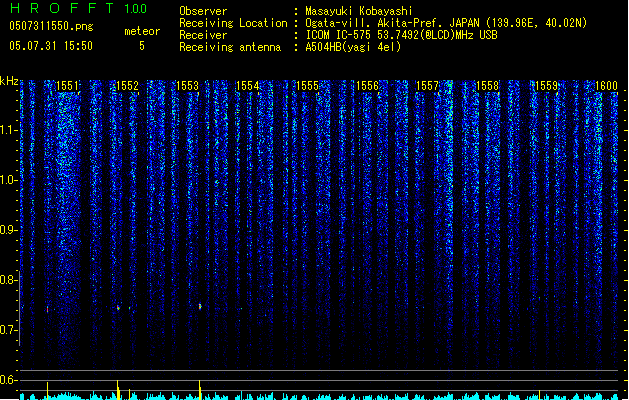Select the file name 0507311550.png

coord(51,26)
